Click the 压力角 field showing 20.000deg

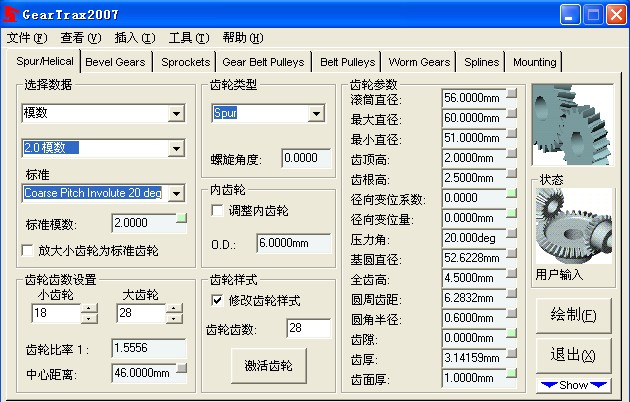tap(474, 238)
